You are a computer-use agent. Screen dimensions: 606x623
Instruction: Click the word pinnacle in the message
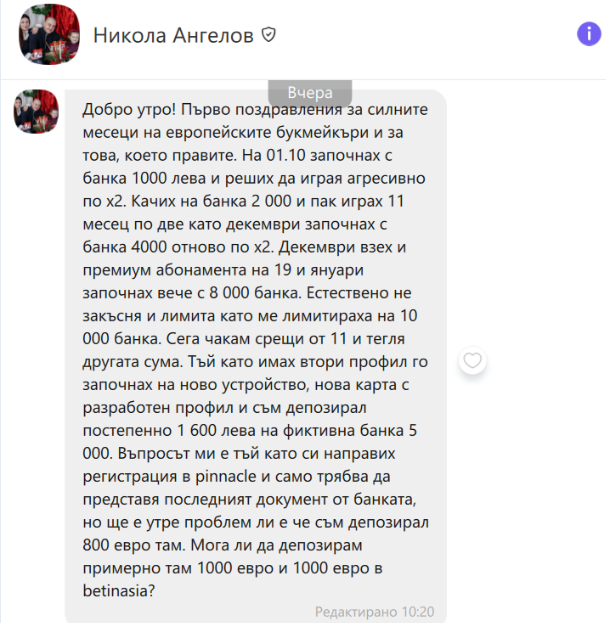tap(226, 476)
